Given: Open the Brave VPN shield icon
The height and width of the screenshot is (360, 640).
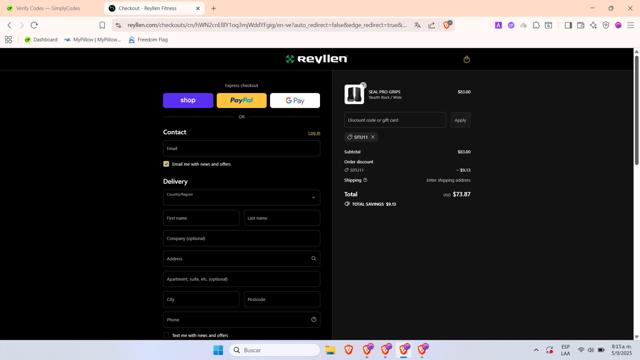Looking at the screenshot, I should click(606, 25).
